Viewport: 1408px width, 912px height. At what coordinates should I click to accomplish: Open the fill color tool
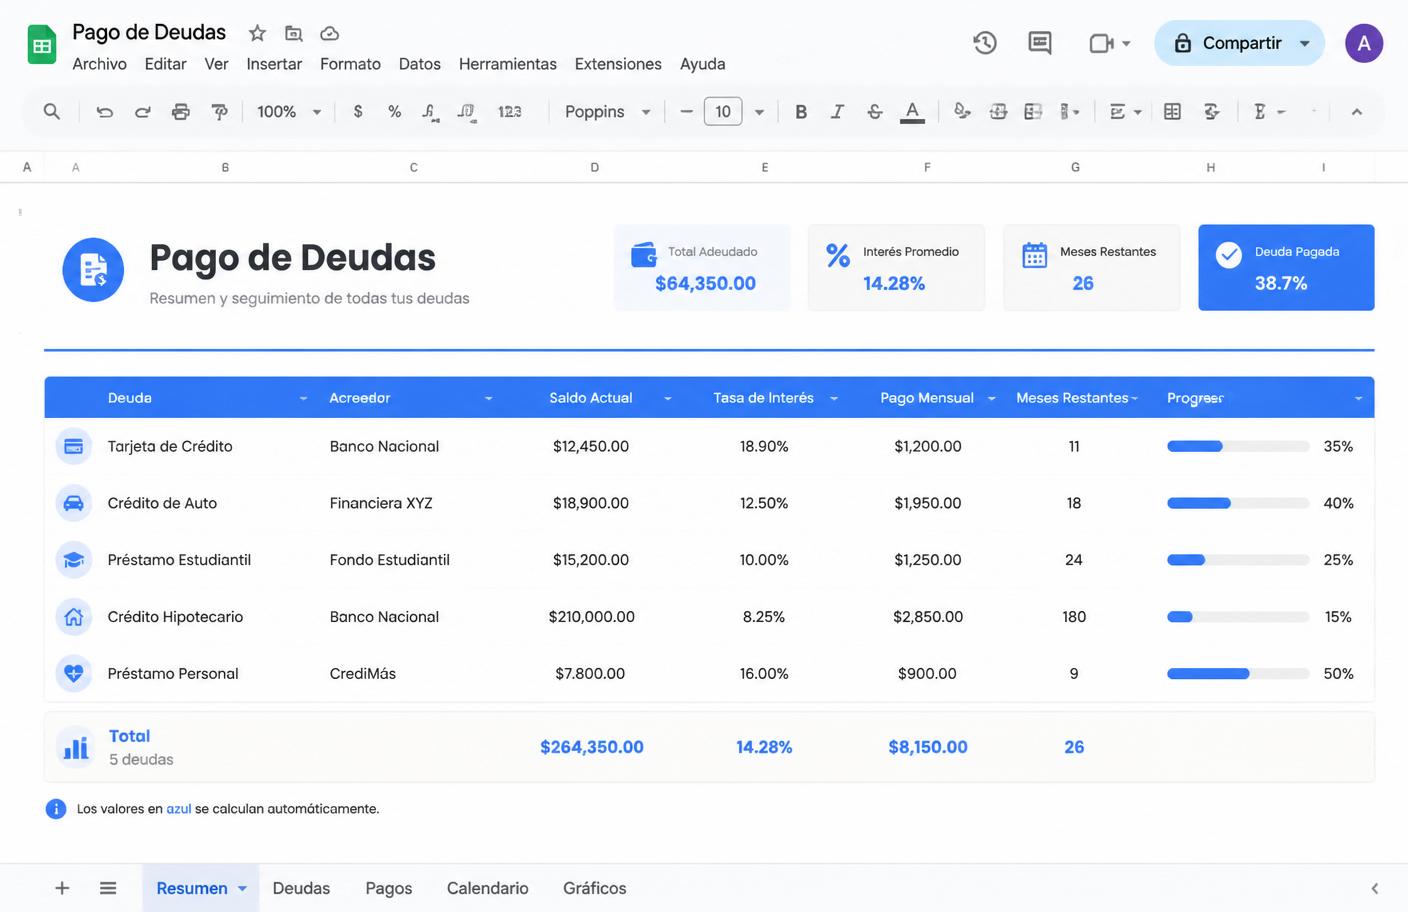(x=962, y=112)
